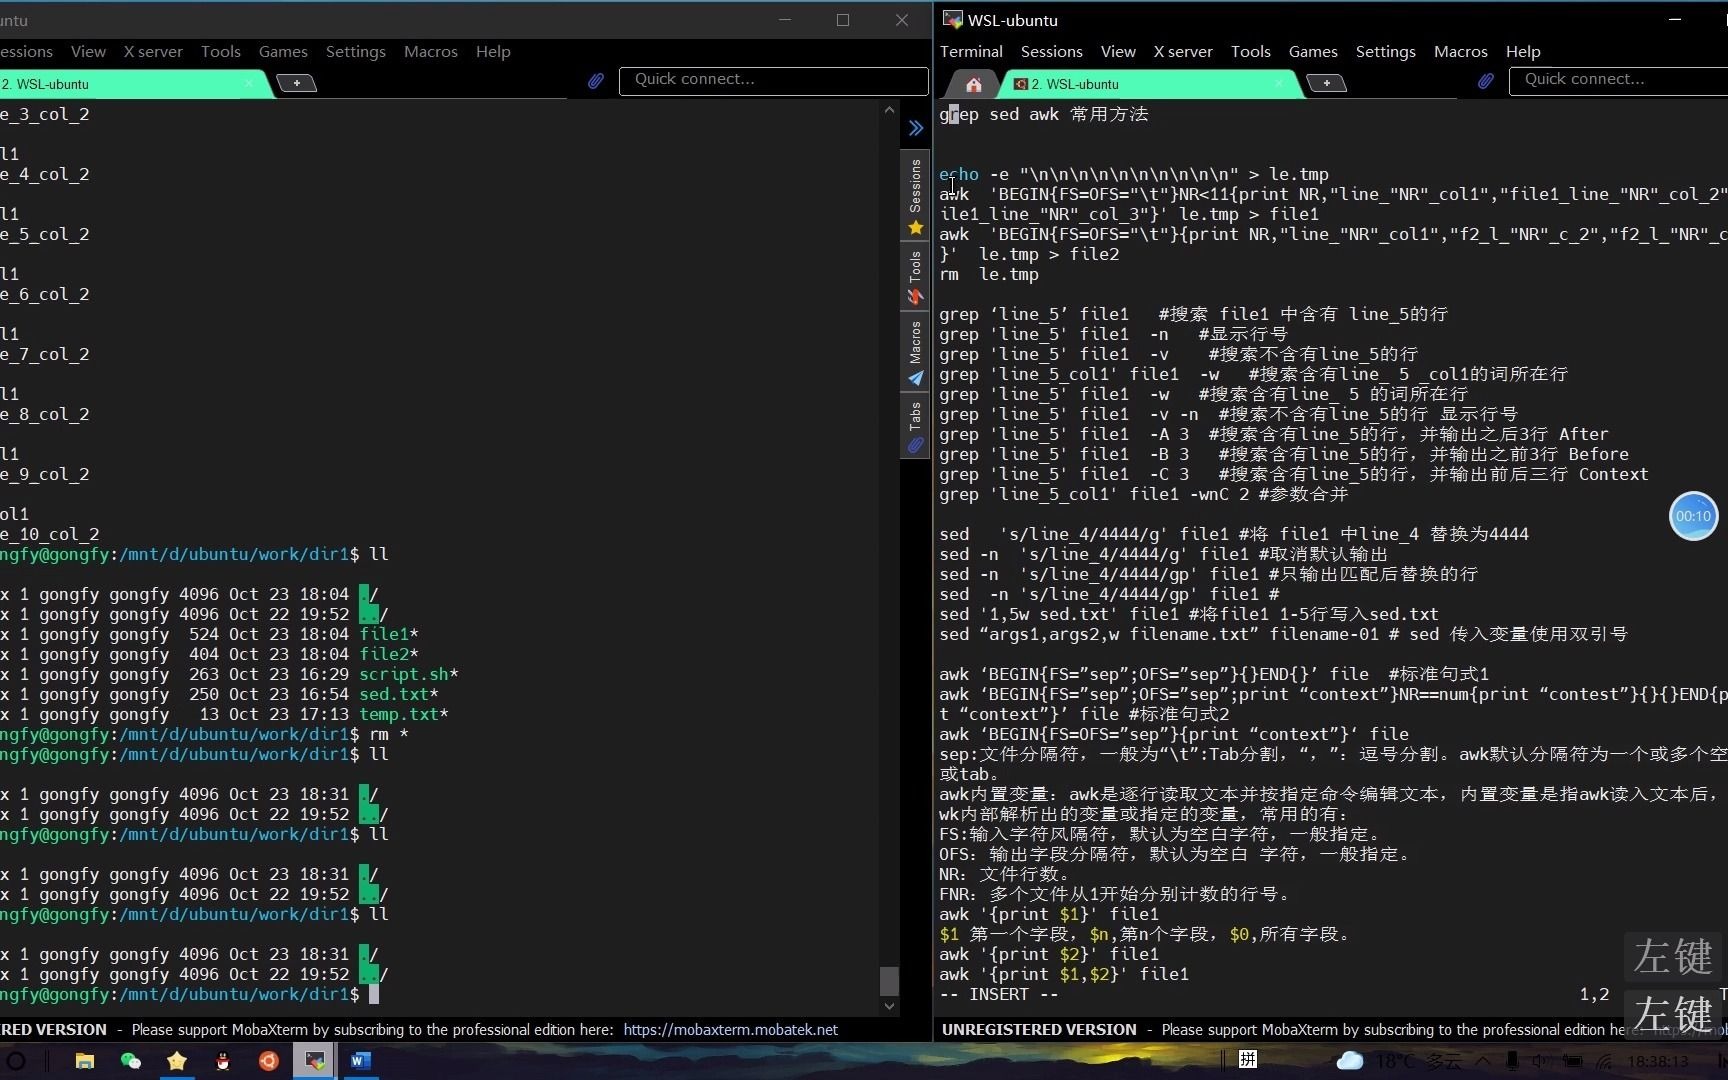Click the volume speaker icon in tray

[1541, 1061]
